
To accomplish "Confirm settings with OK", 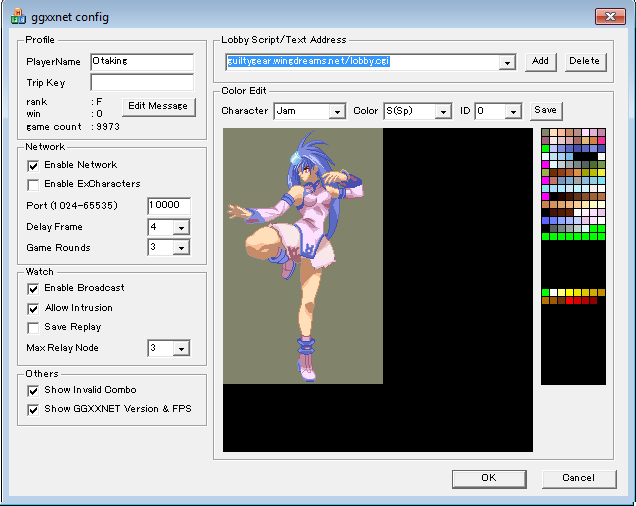I will click(489, 478).
